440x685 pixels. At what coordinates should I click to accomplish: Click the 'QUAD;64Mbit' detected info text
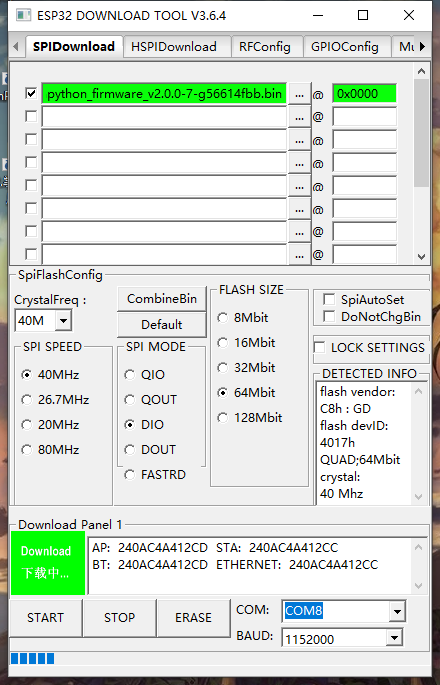[360, 460]
